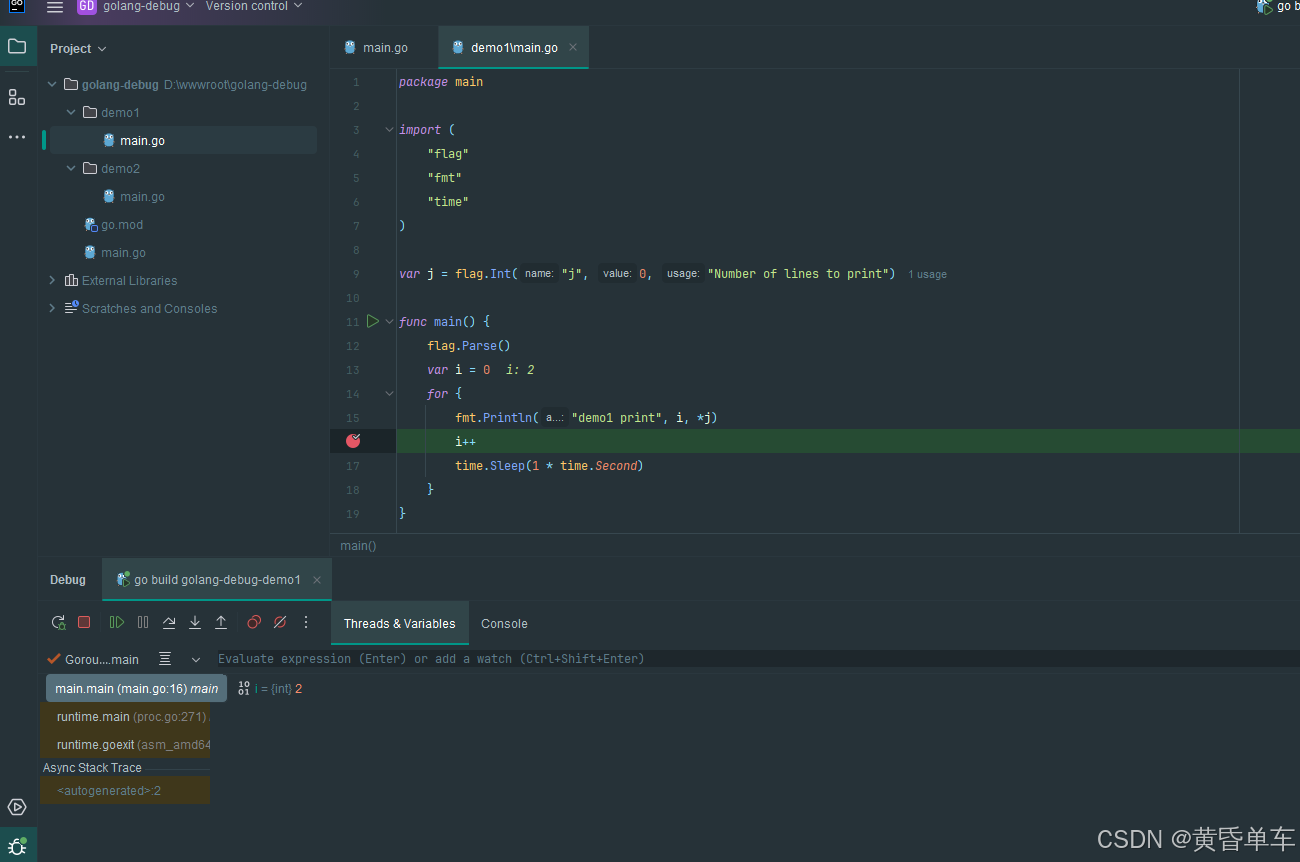Click the Step Out debug icon
Image resolution: width=1300 pixels, height=862 pixels.
click(x=221, y=622)
